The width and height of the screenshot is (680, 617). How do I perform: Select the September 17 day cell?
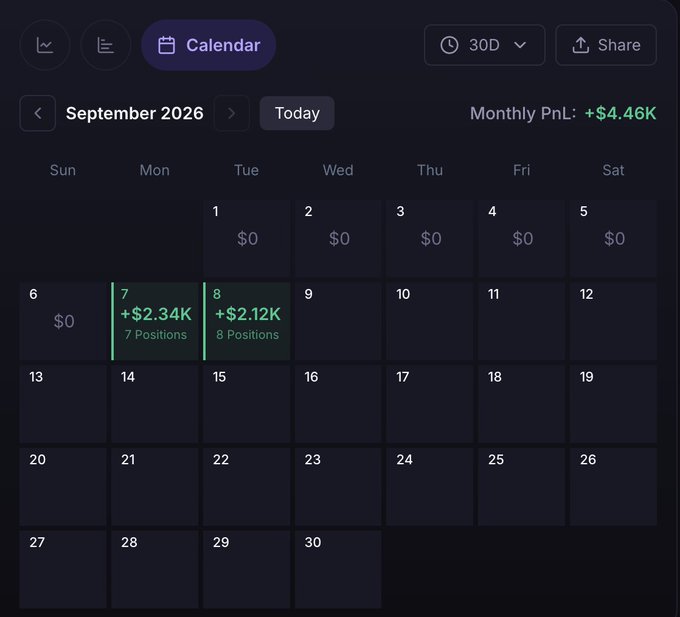pyautogui.click(x=430, y=404)
